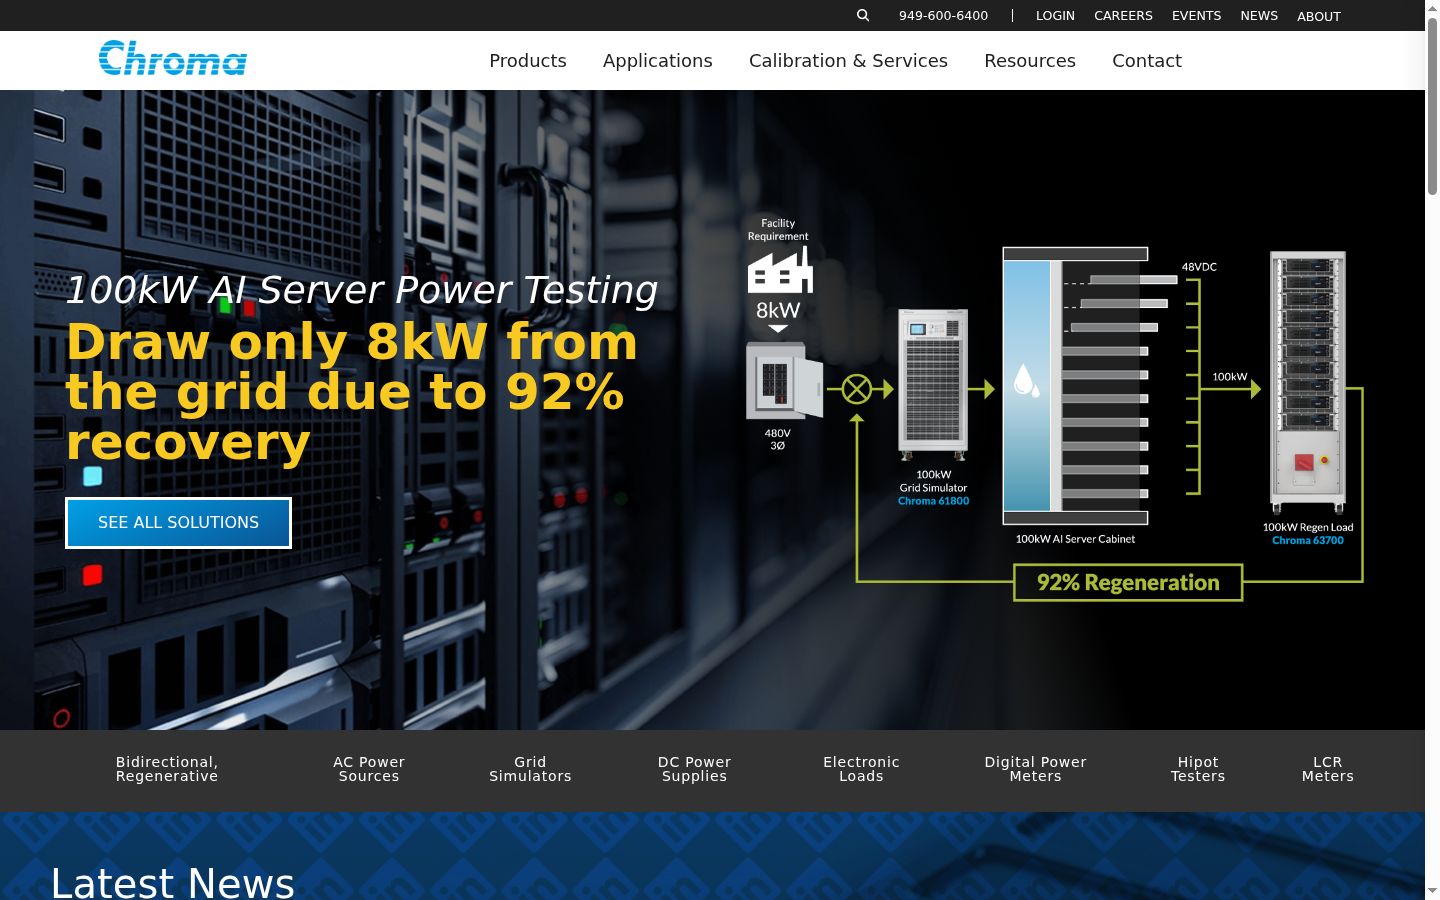The width and height of the screenshot is (1440, 900).
Task: Select Bidirectional, Regenerative category
Action: click(x=167, y=769)
